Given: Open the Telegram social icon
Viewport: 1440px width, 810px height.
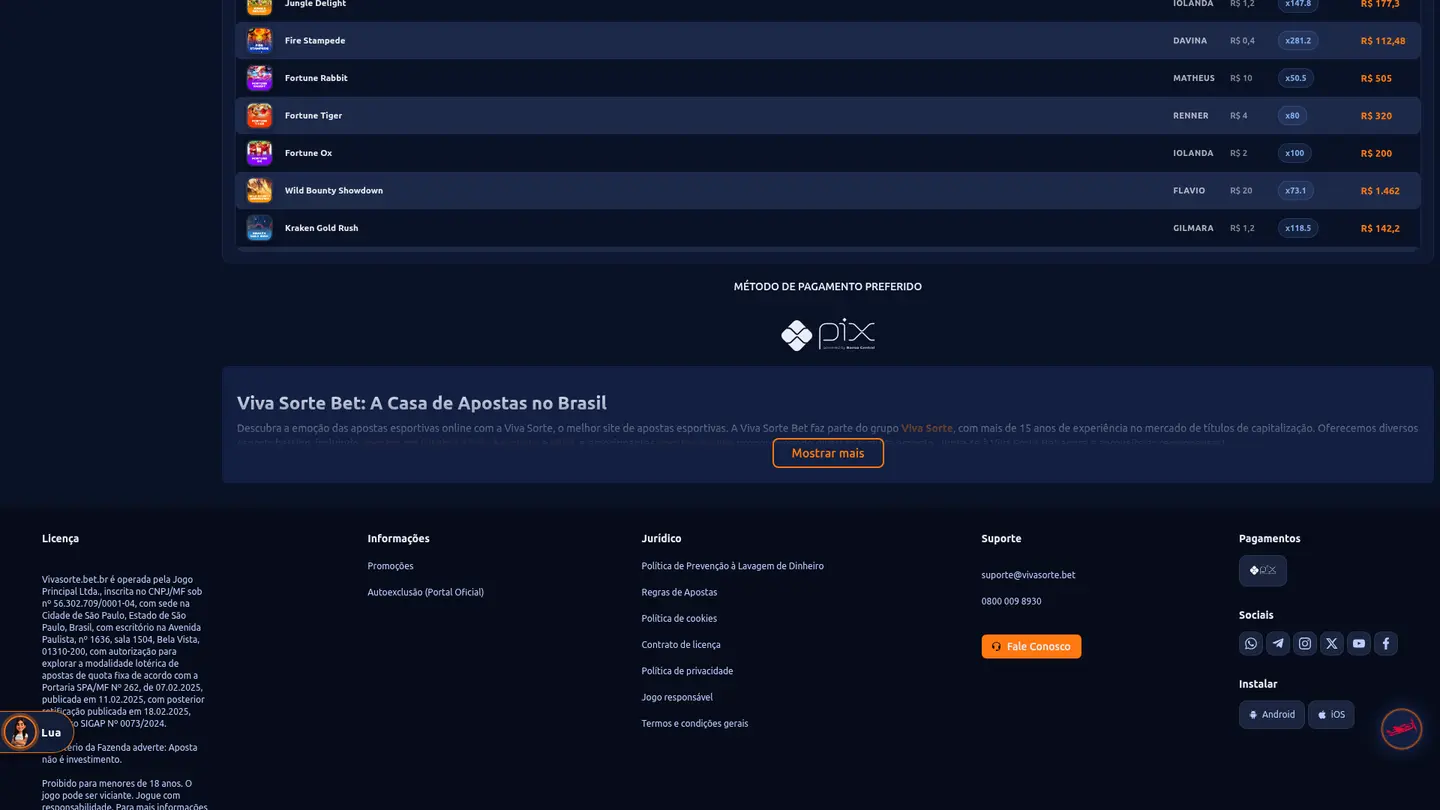Looking at the screenshot, I should [x=1278, y=644].
